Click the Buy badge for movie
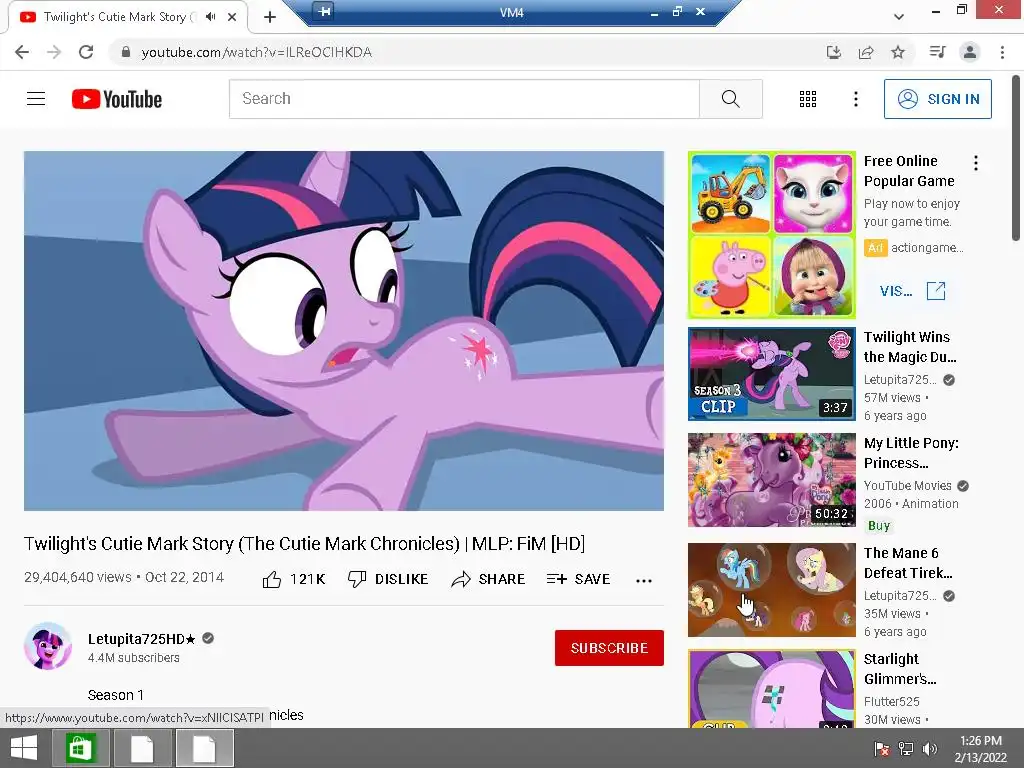The width and height of the screenshot is (1024, 768). tap(879, 526)
